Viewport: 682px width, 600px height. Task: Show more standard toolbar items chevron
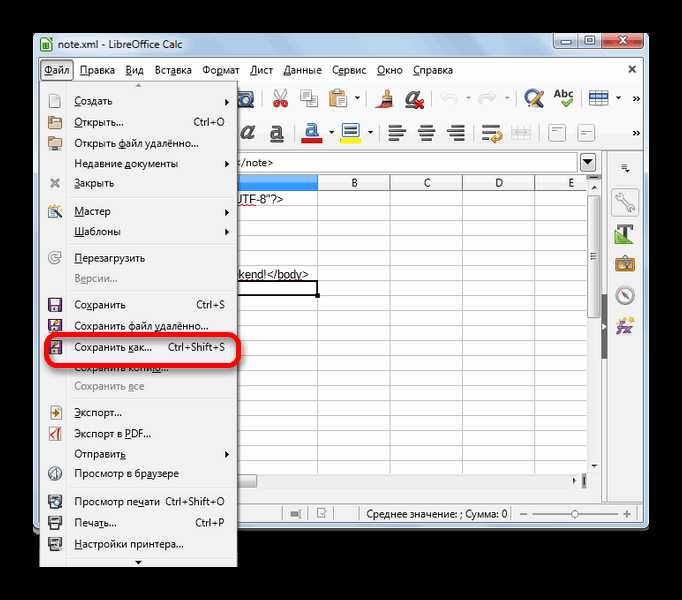click(636, 99)
